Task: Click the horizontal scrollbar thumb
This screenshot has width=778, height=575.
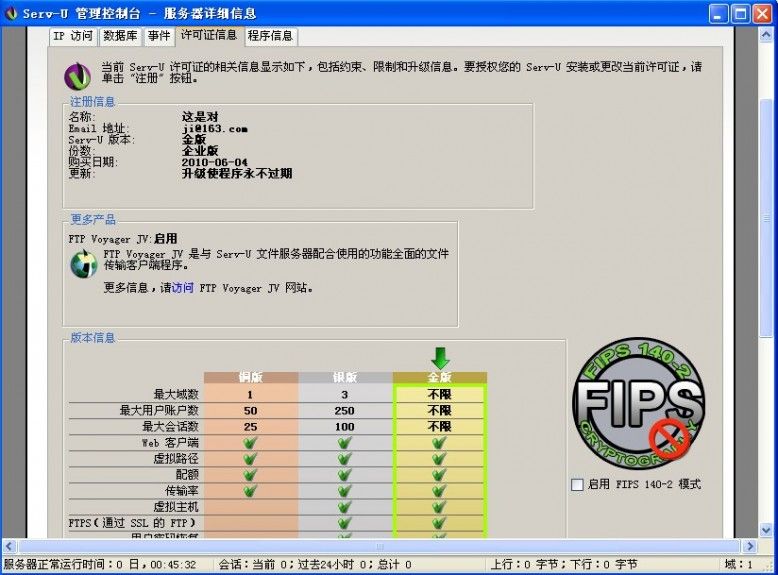Action: click(380, 546)
